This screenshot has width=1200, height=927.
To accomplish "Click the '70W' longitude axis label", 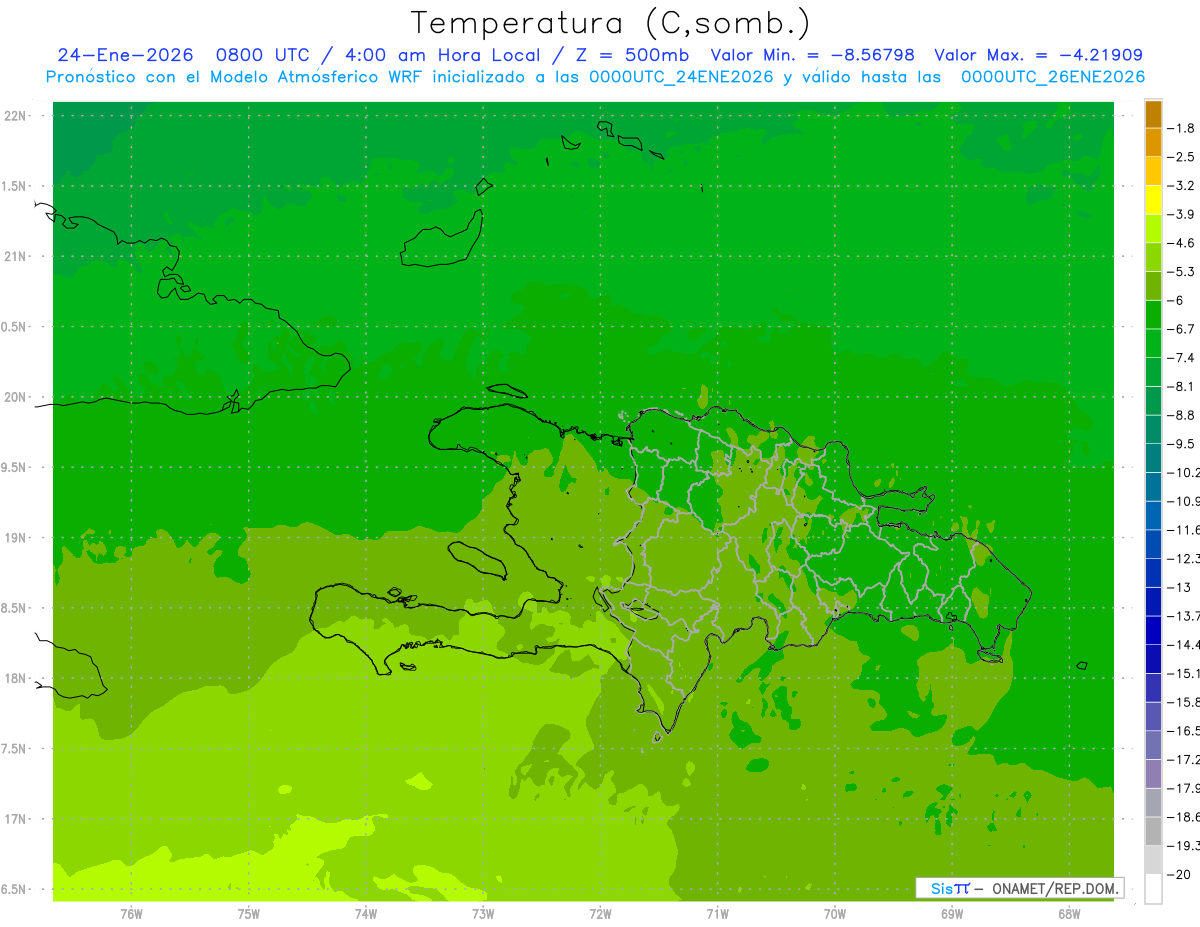I will tap(835, 913).
